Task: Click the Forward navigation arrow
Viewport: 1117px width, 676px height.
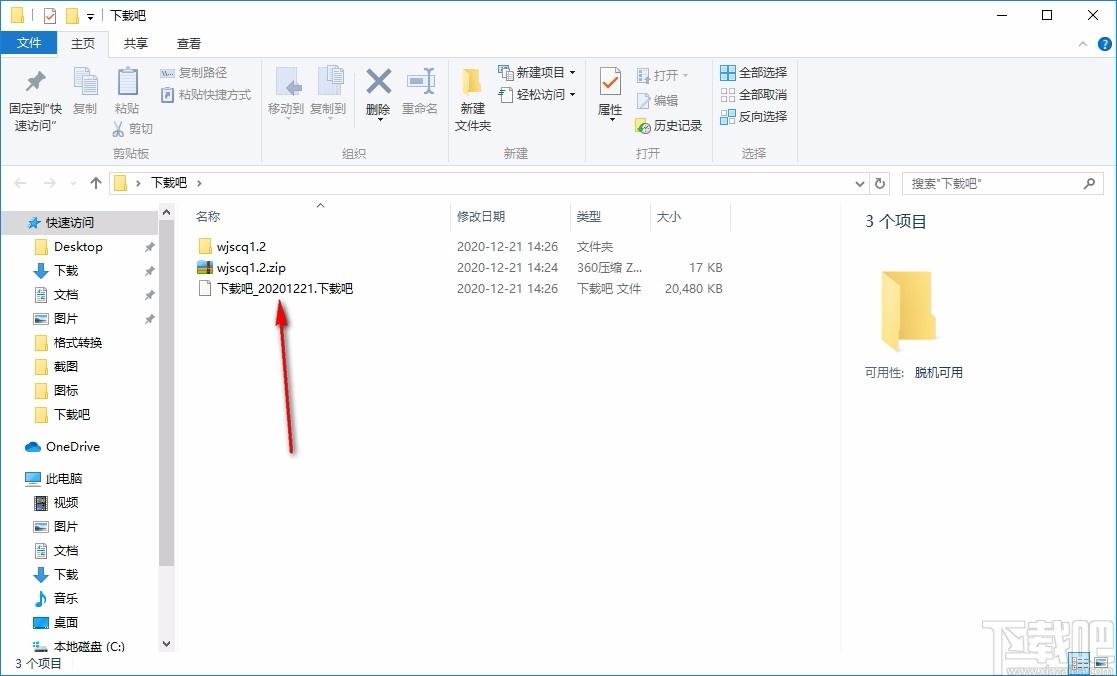Action: click(49, 183)
